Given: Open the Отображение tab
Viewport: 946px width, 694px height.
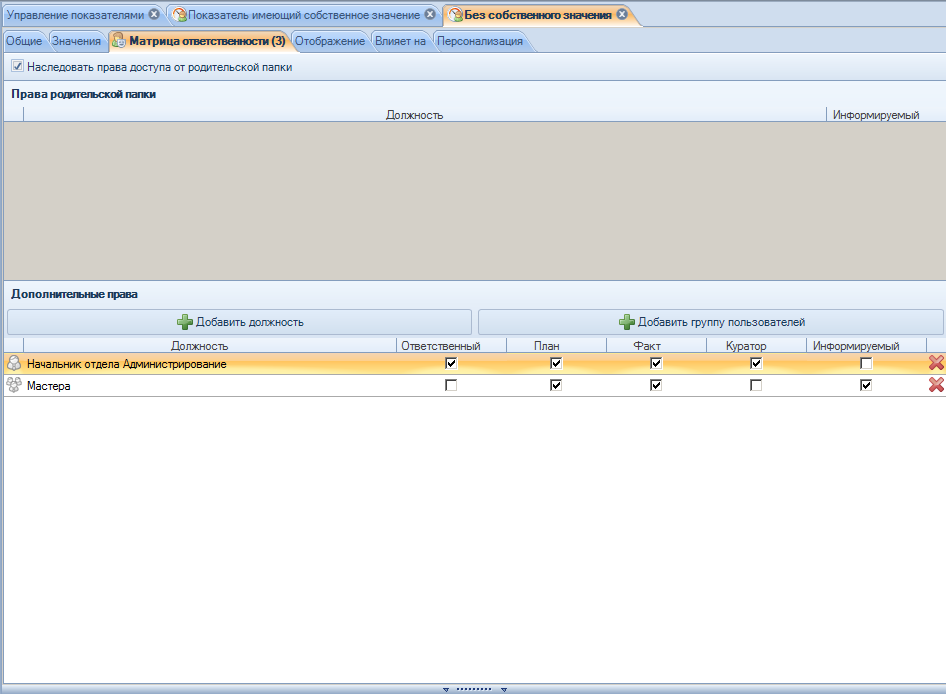Looking at the screenshot, I should 329,41.
